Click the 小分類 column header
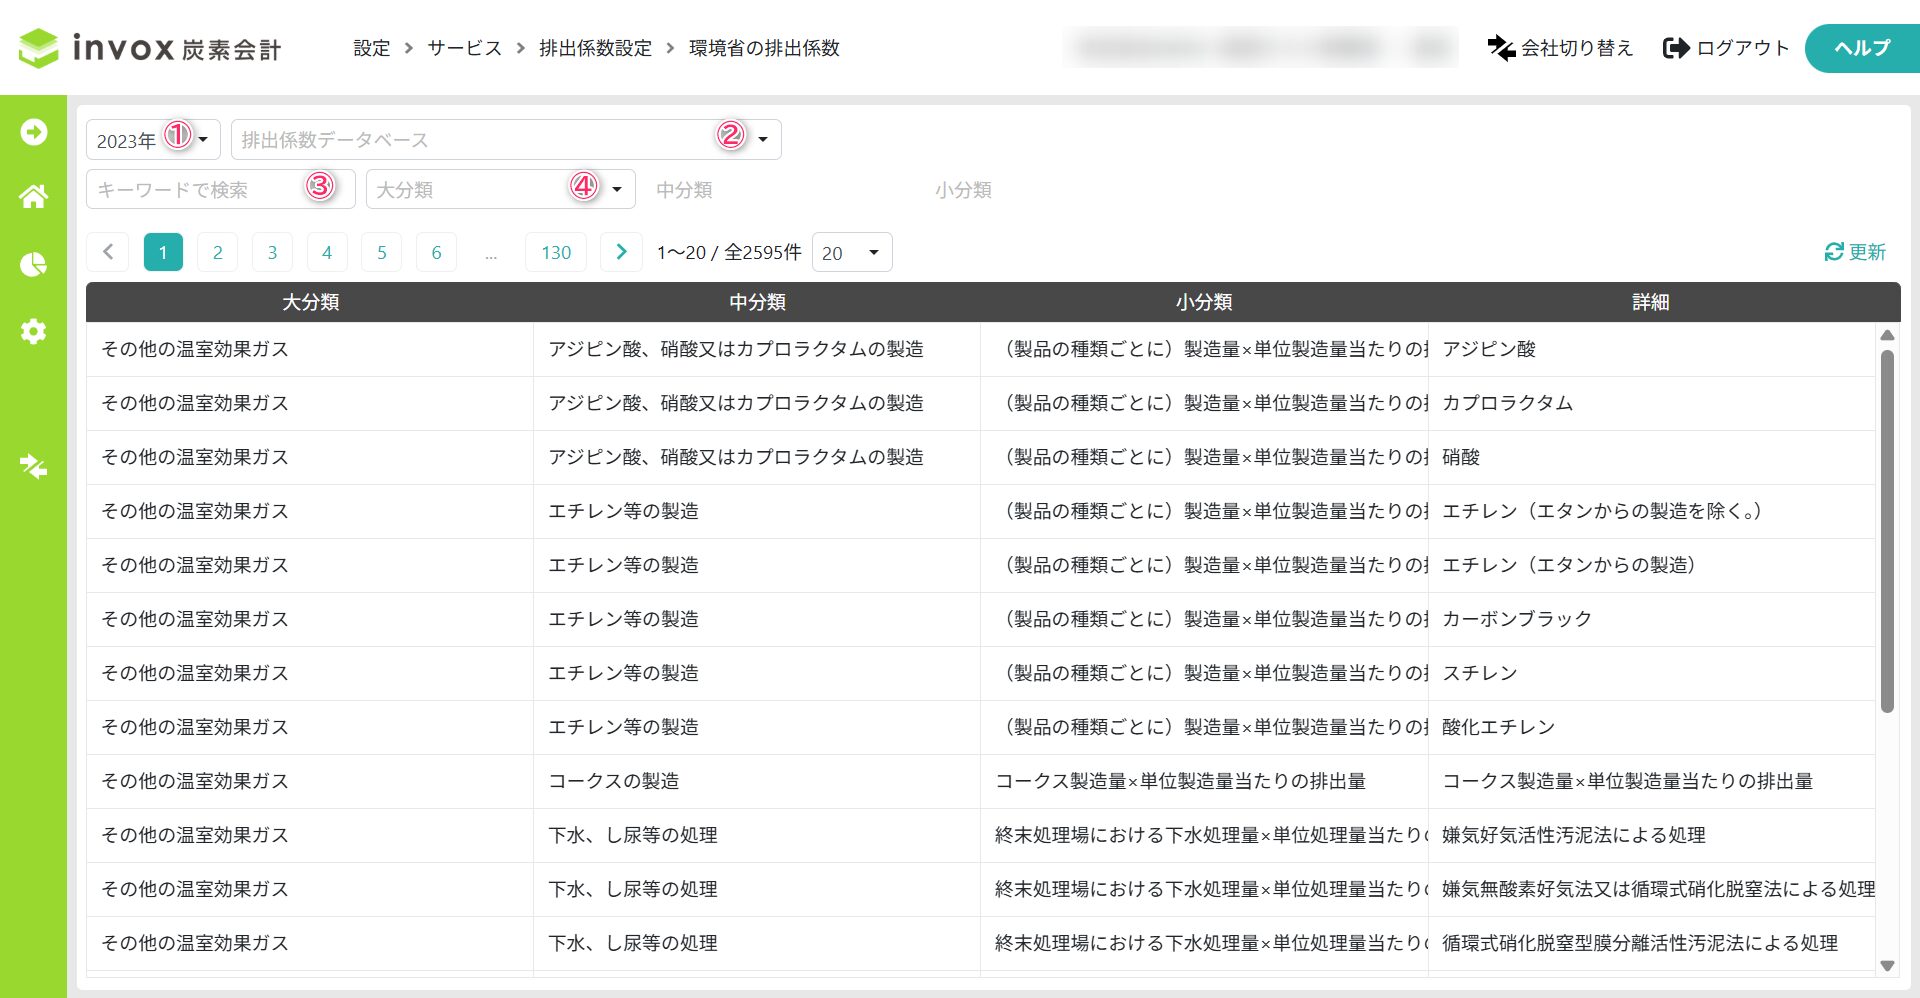Viewport: 1920px width, 998px height. (x=1204, y=302)
